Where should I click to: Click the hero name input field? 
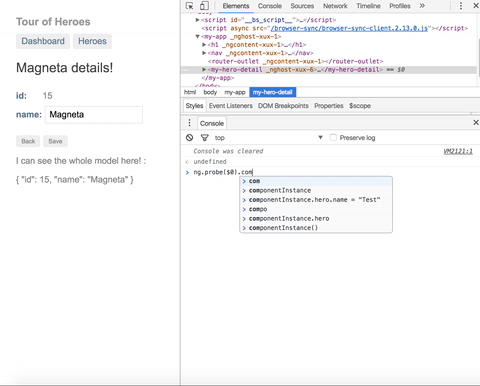(94, 115)
